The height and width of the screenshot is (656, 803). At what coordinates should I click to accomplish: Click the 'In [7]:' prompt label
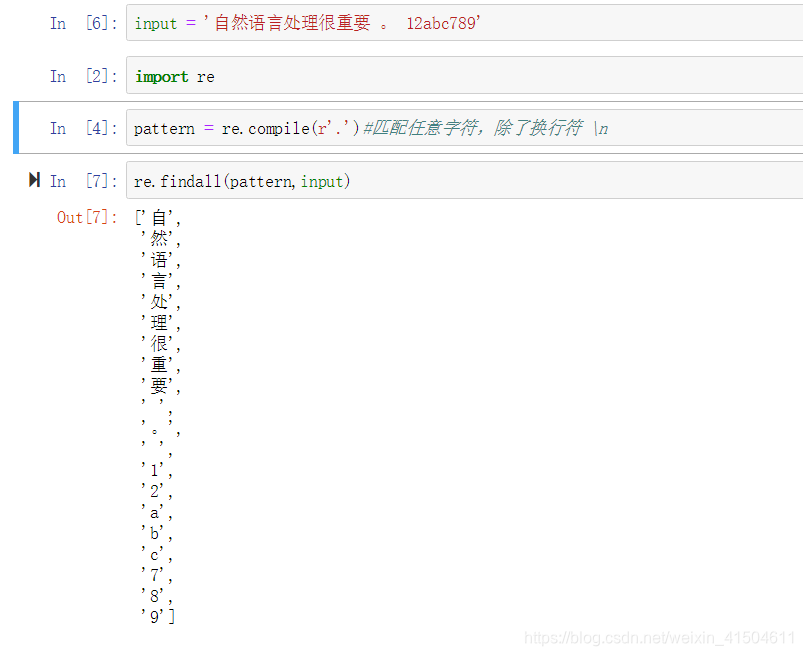point(83,181)
